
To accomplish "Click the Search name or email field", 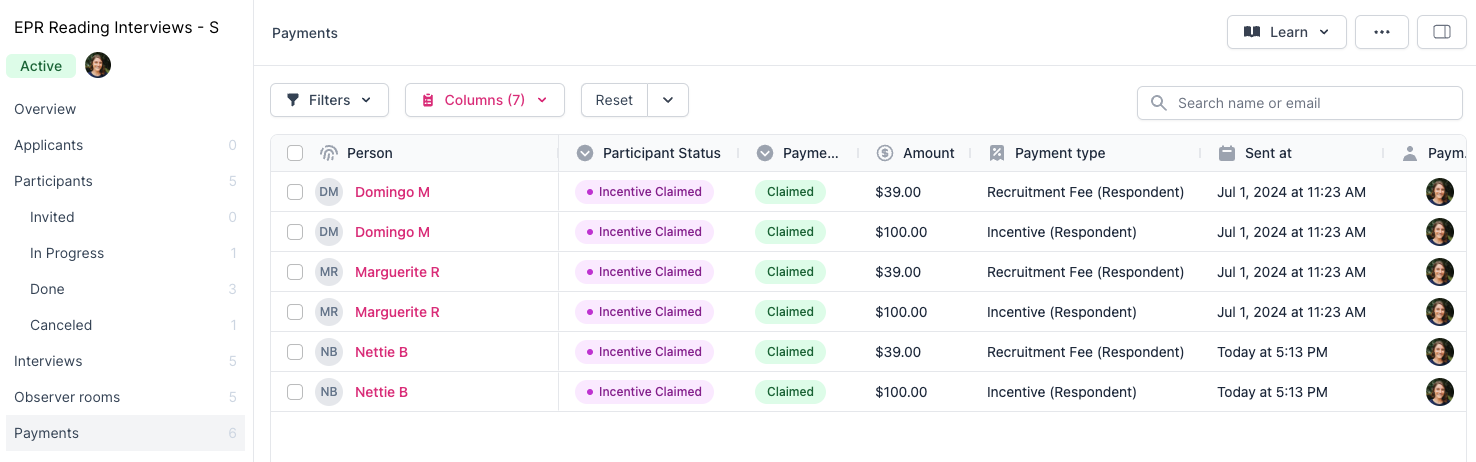I will (x=1310, y=103).
